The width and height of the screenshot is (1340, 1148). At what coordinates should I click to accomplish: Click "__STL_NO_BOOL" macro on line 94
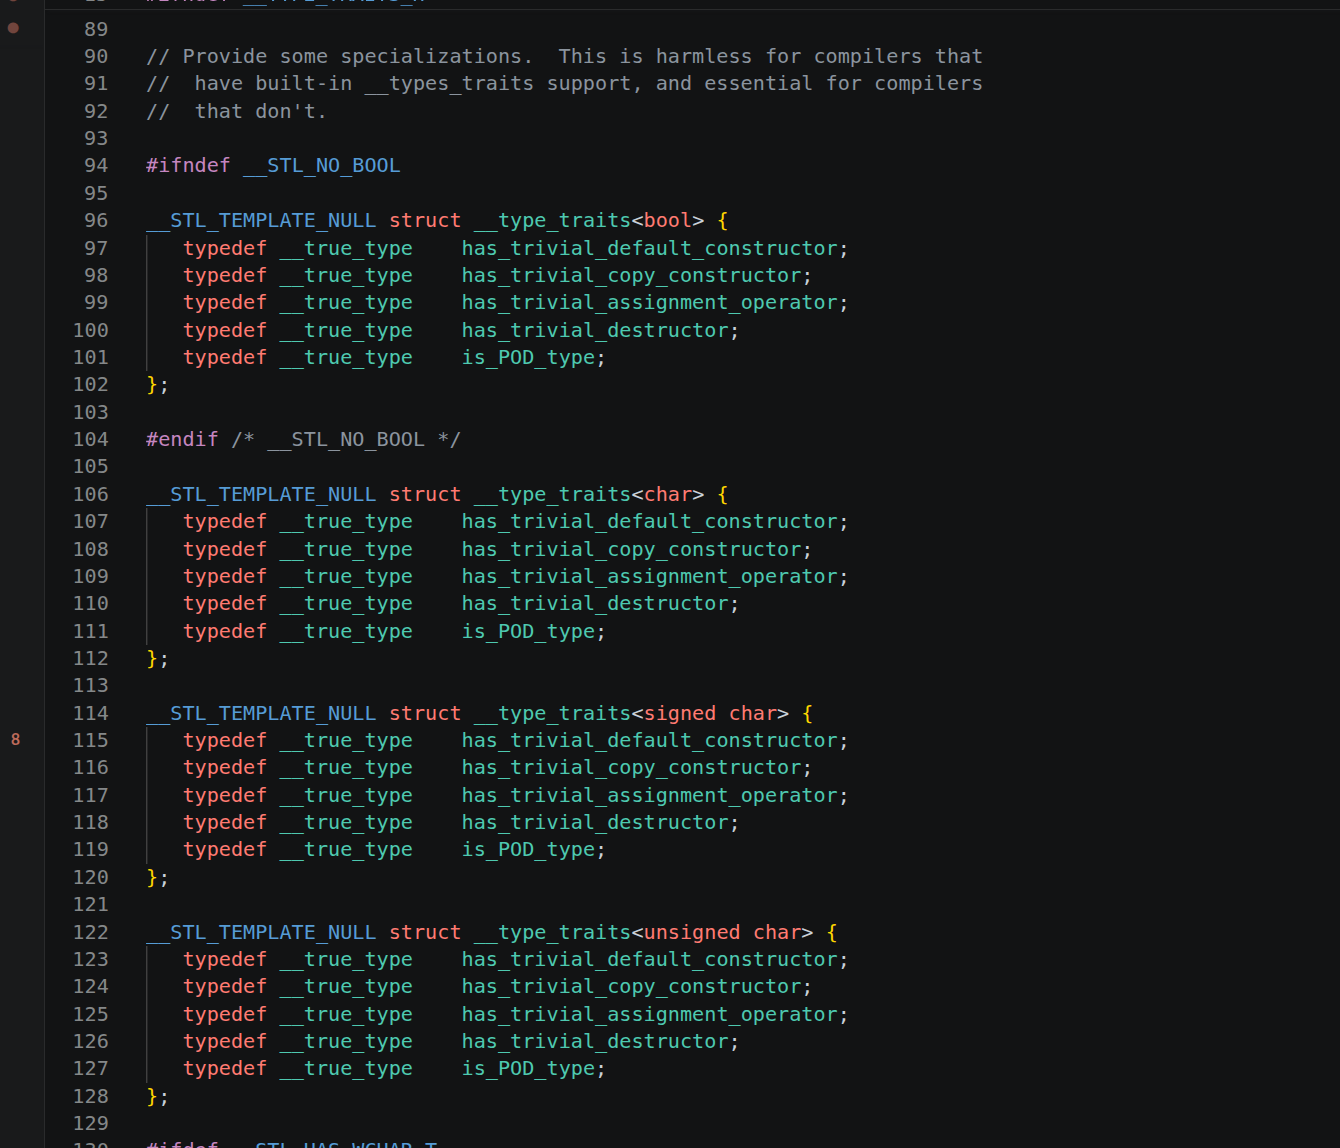coord(322,165)
